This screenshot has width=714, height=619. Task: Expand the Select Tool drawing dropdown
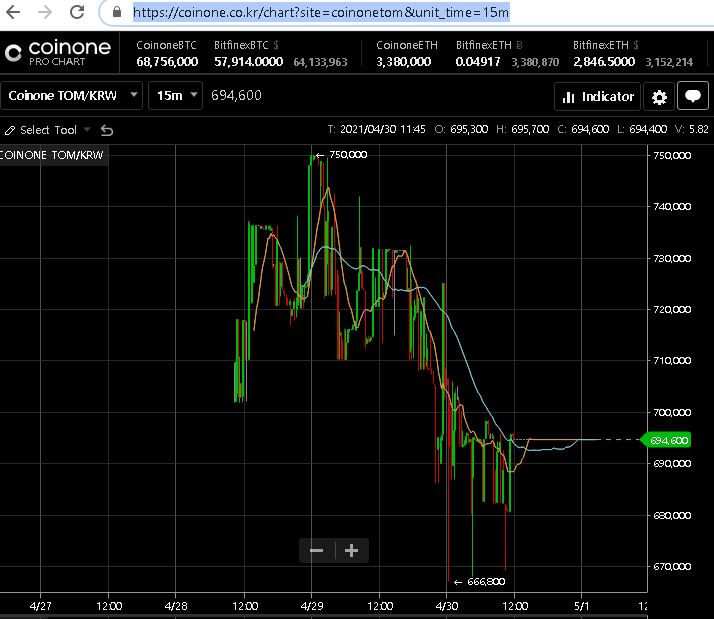click(x=87, y=130)
